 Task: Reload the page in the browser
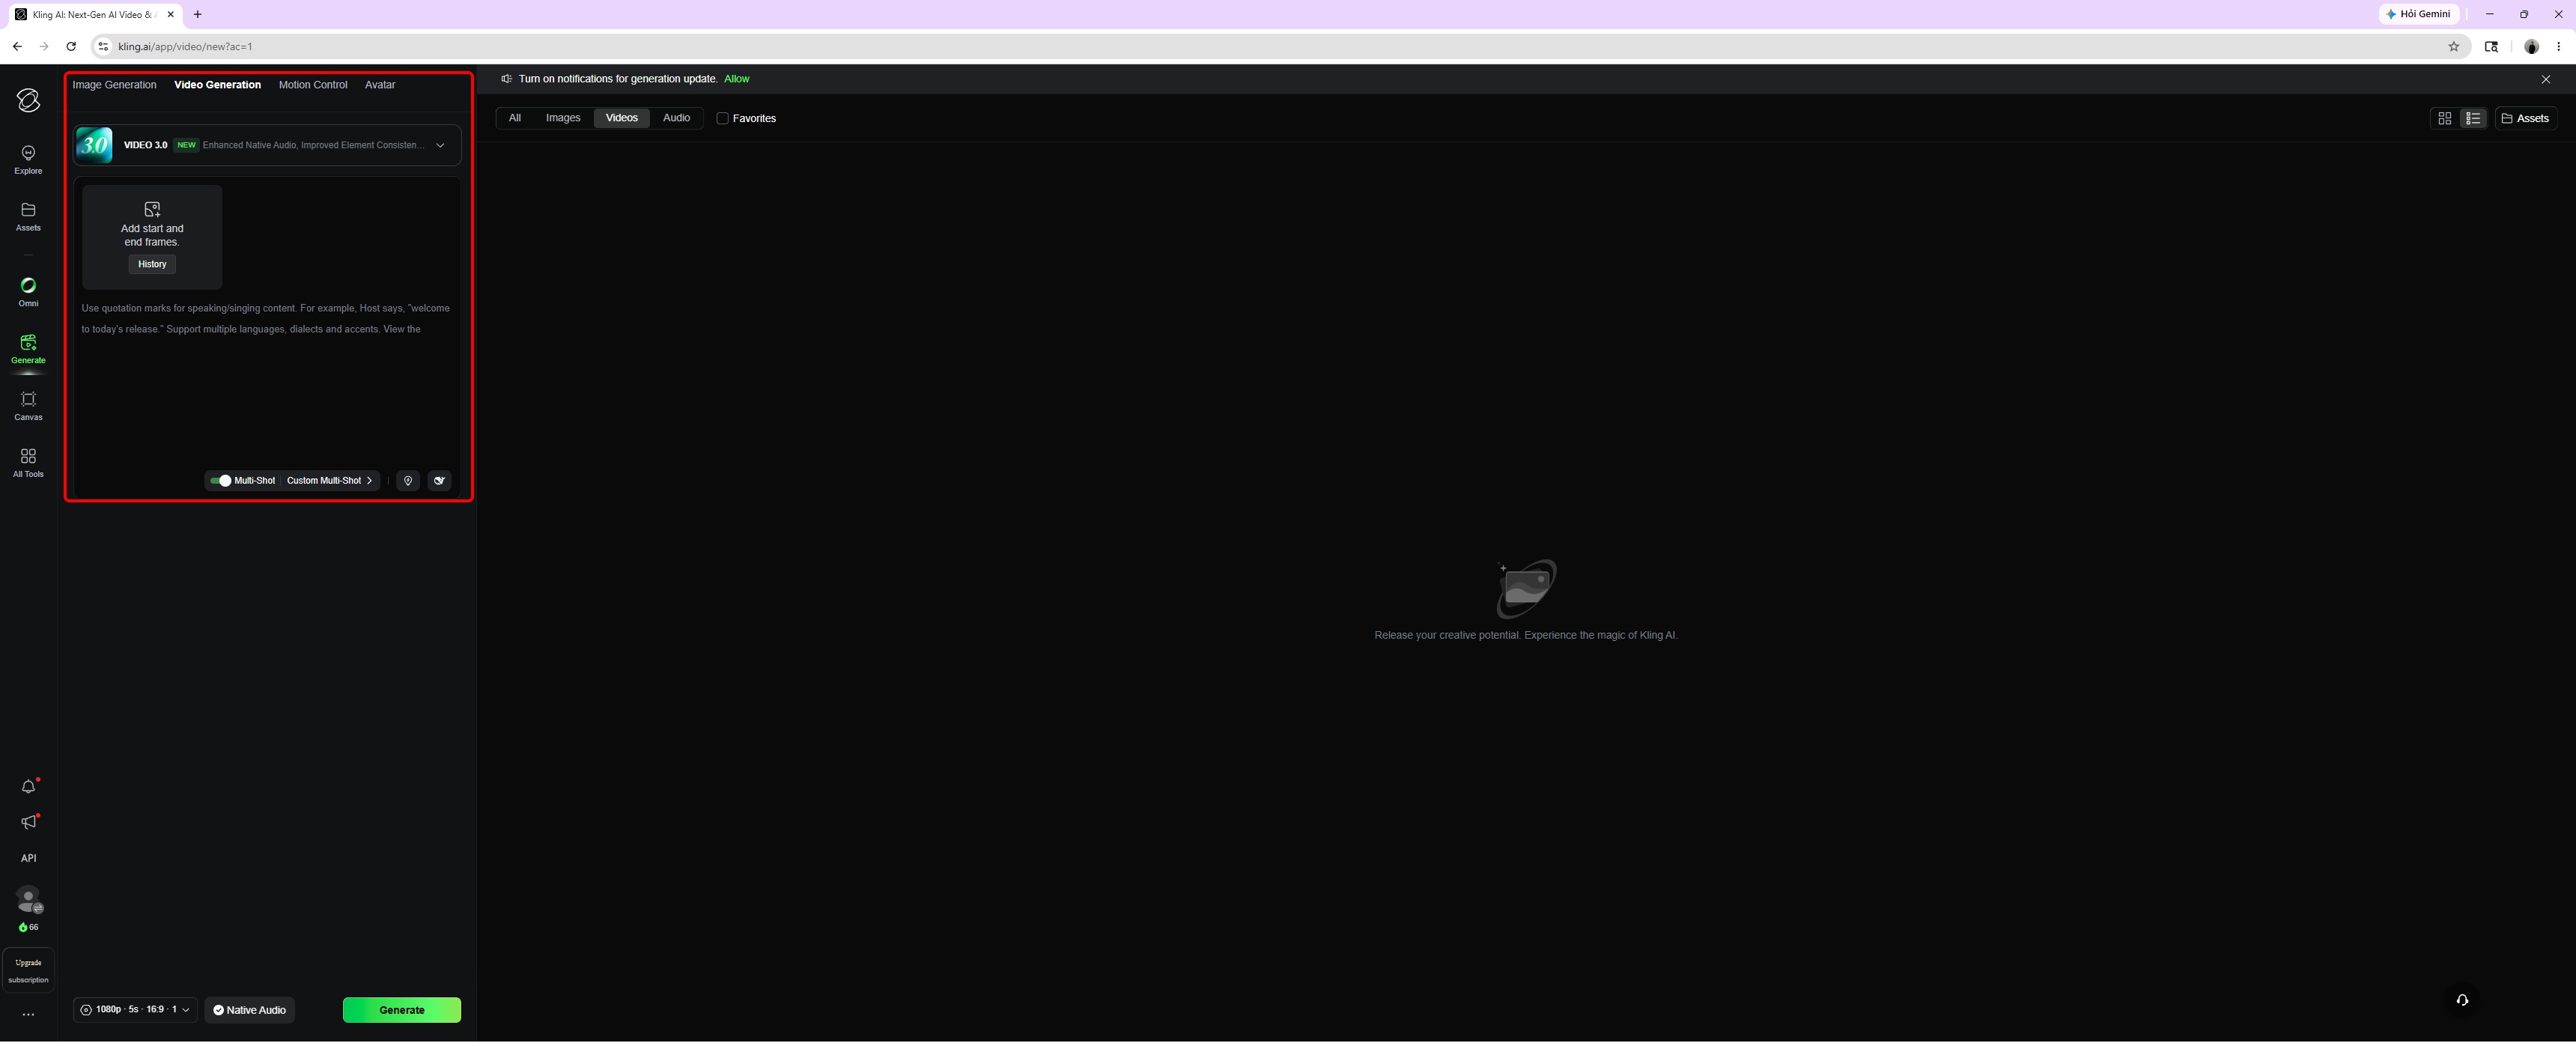coord(71,46)
